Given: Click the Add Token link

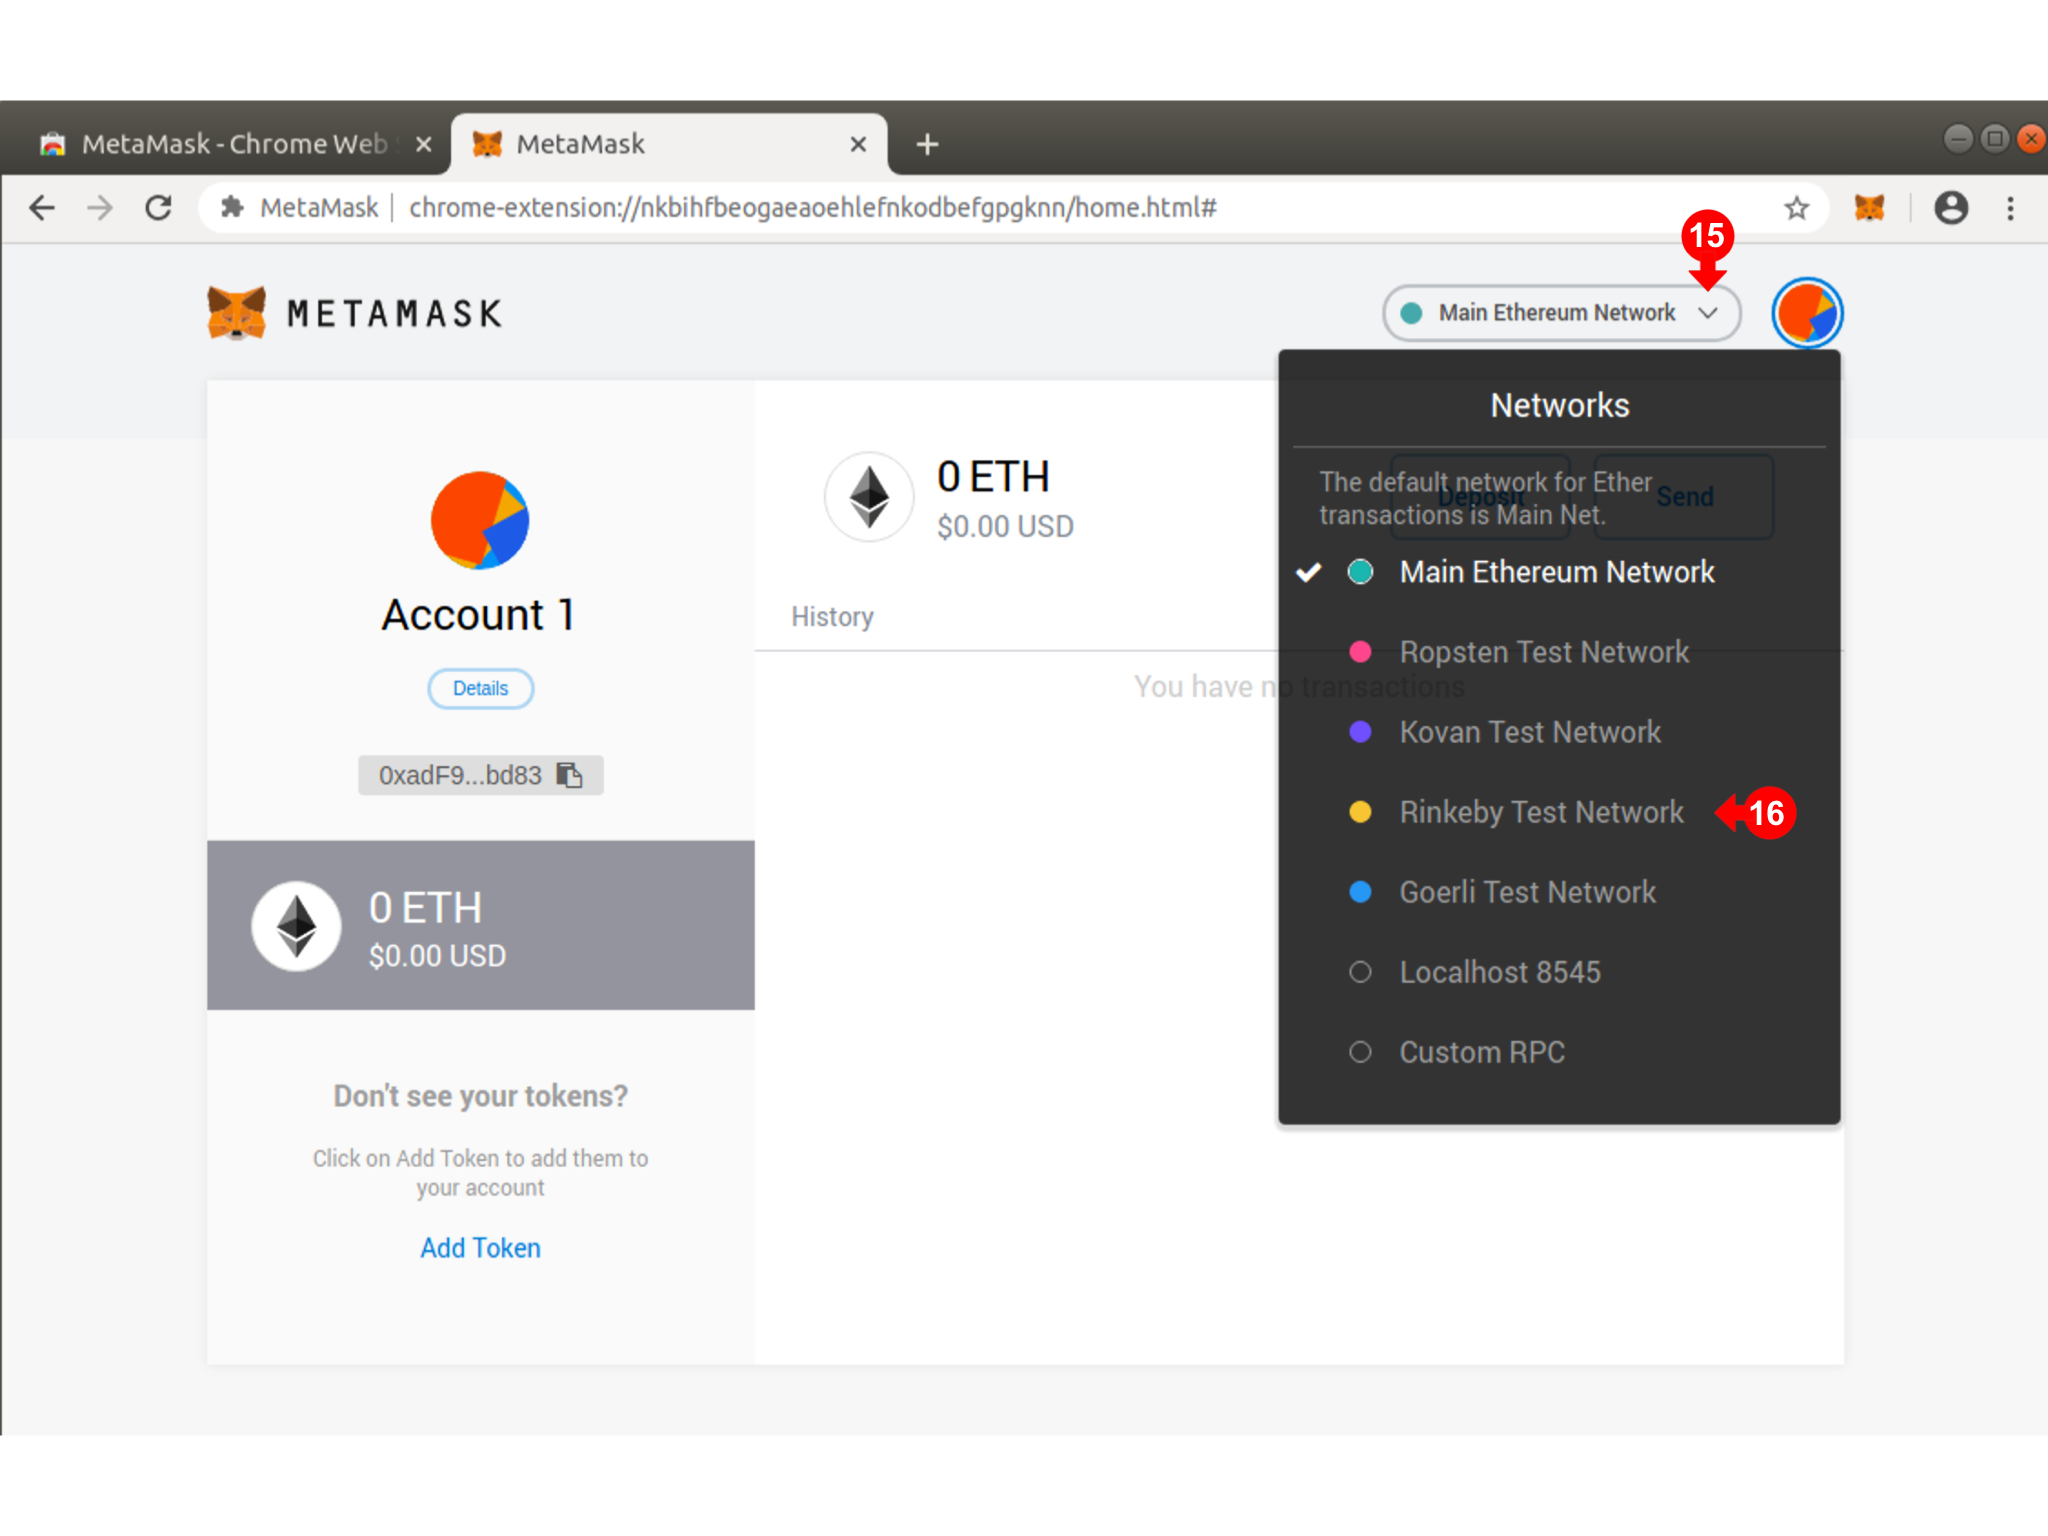Looking at the screenshot, I should click(480, 1248).
